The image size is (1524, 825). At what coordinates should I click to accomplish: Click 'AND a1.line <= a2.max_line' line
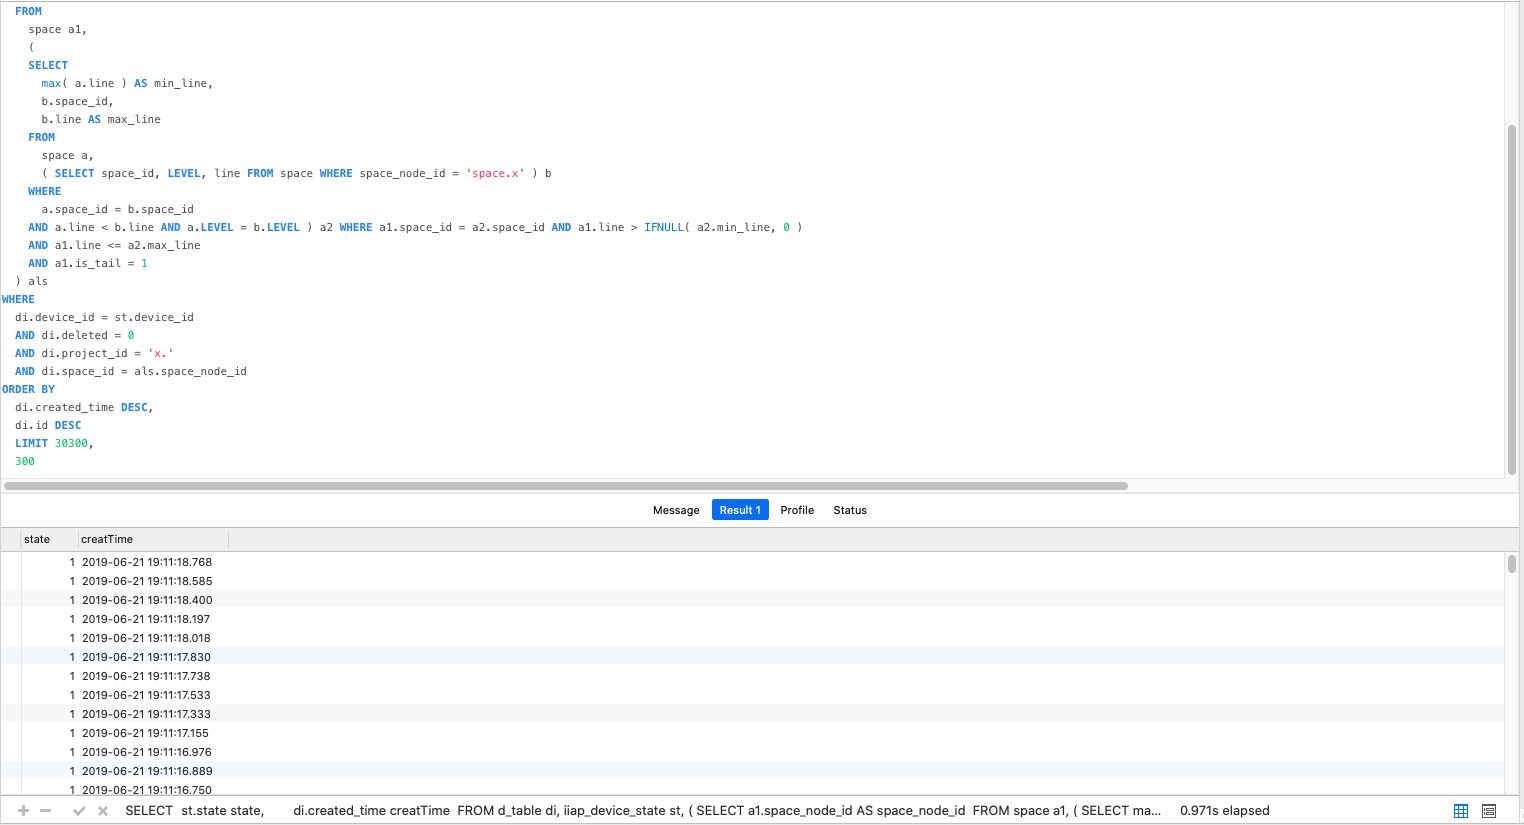tap(114, 245)
